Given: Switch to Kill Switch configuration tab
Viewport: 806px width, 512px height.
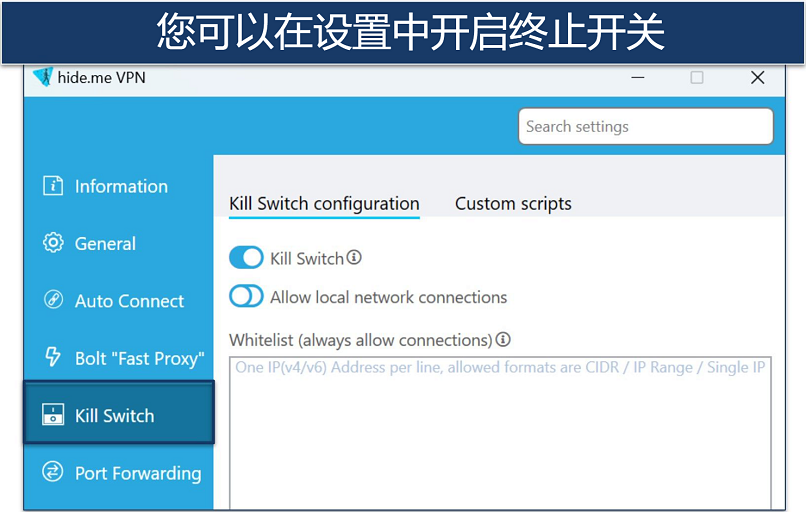Looking at the screenshot, I should pyautogui.click(x=324, y=203).
